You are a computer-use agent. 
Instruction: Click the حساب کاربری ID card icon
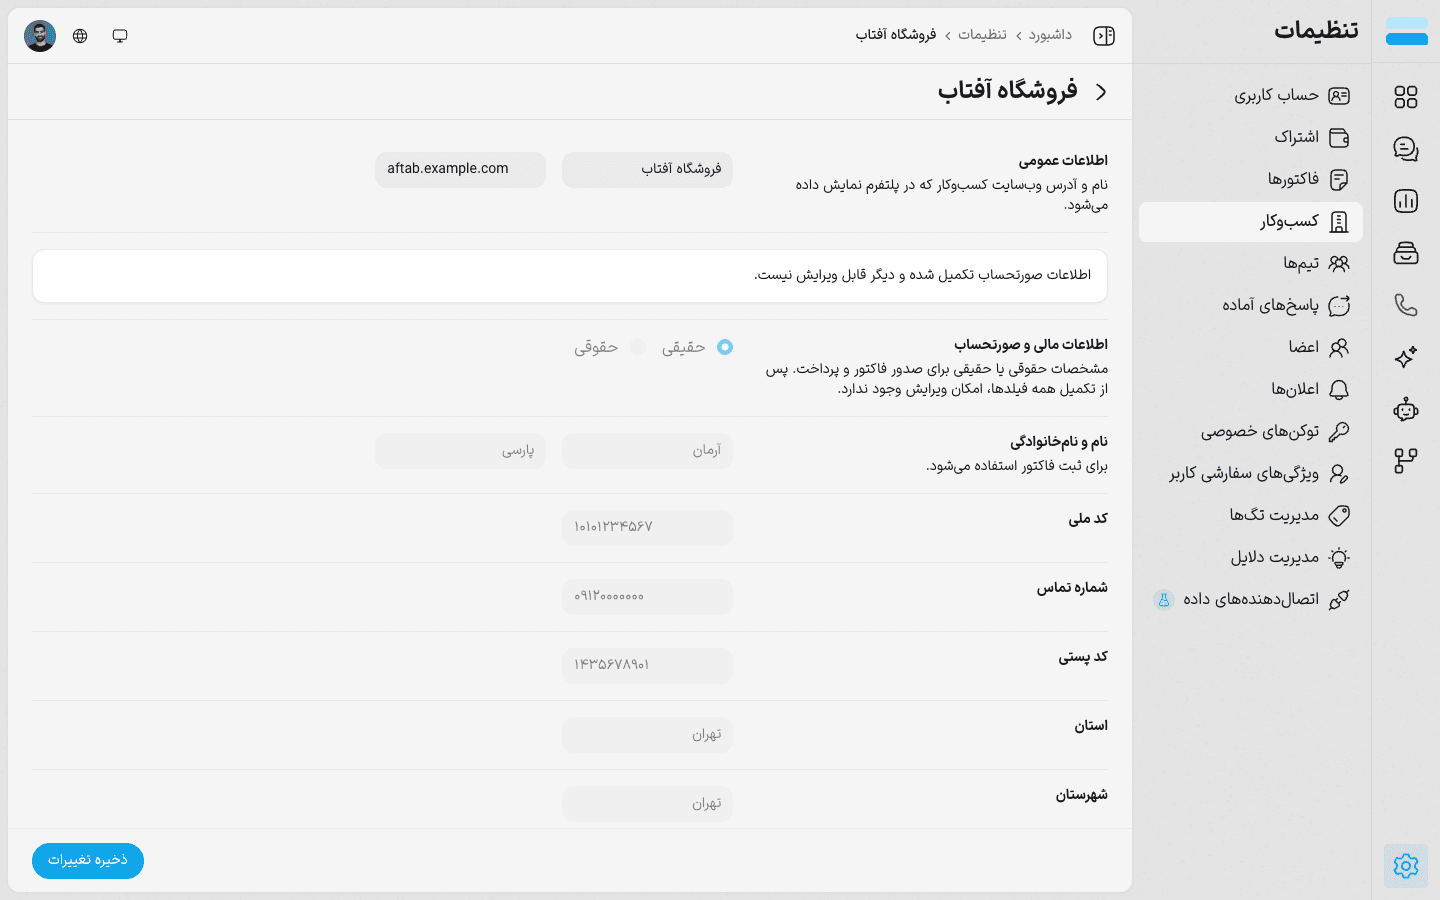pyautogui.click(x=1339, y=95)
